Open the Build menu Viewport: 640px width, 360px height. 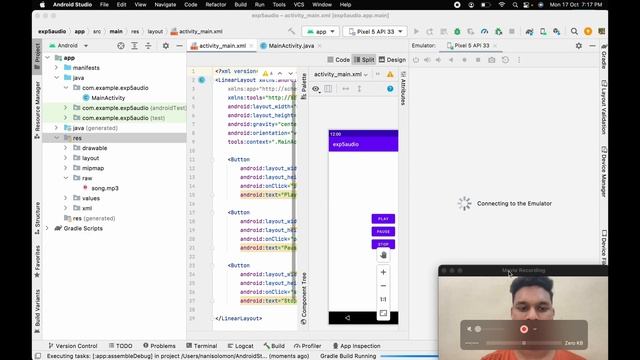pyautogui.click(x=240, y=5)
